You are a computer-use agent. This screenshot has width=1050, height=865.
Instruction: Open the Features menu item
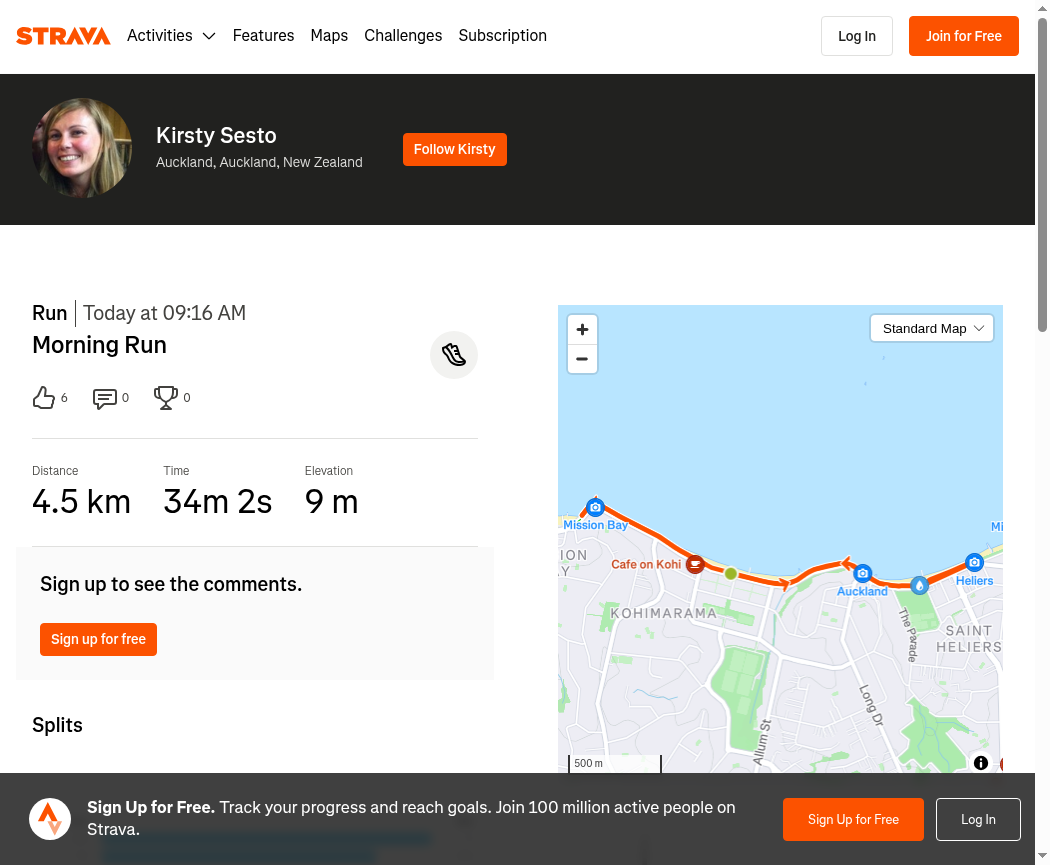coord(263,35)
